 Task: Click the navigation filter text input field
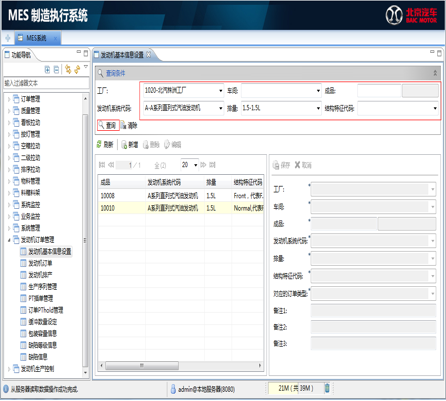pyautogui.click(x=46, y=83)
